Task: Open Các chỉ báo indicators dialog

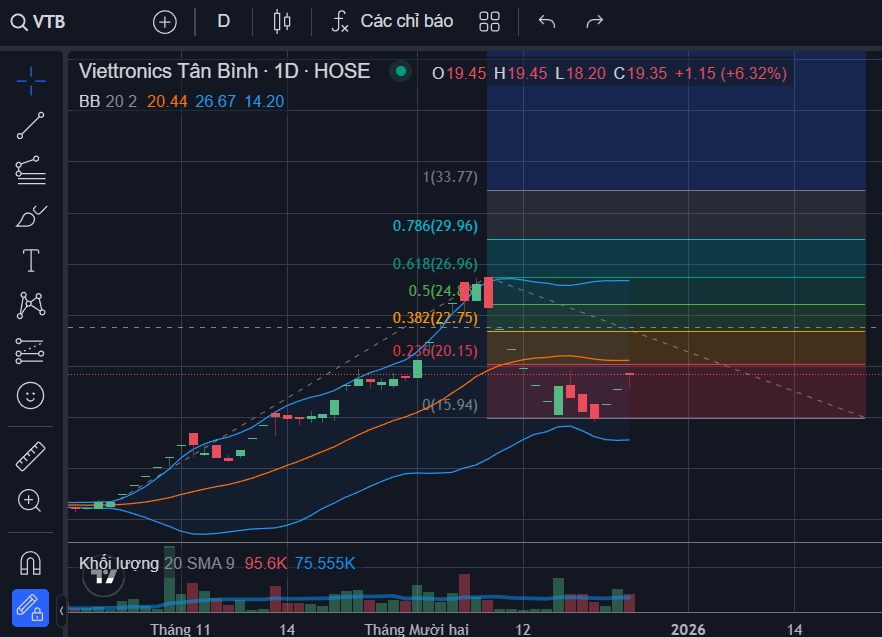Action: tap(392, 21)
